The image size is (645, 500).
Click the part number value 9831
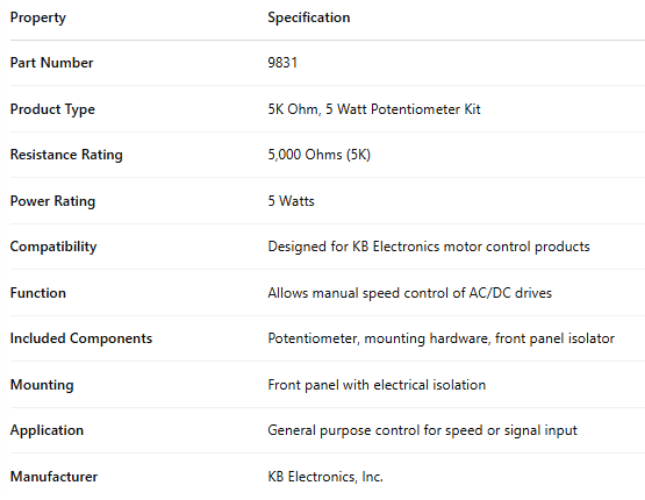click(x=283, y=63)
